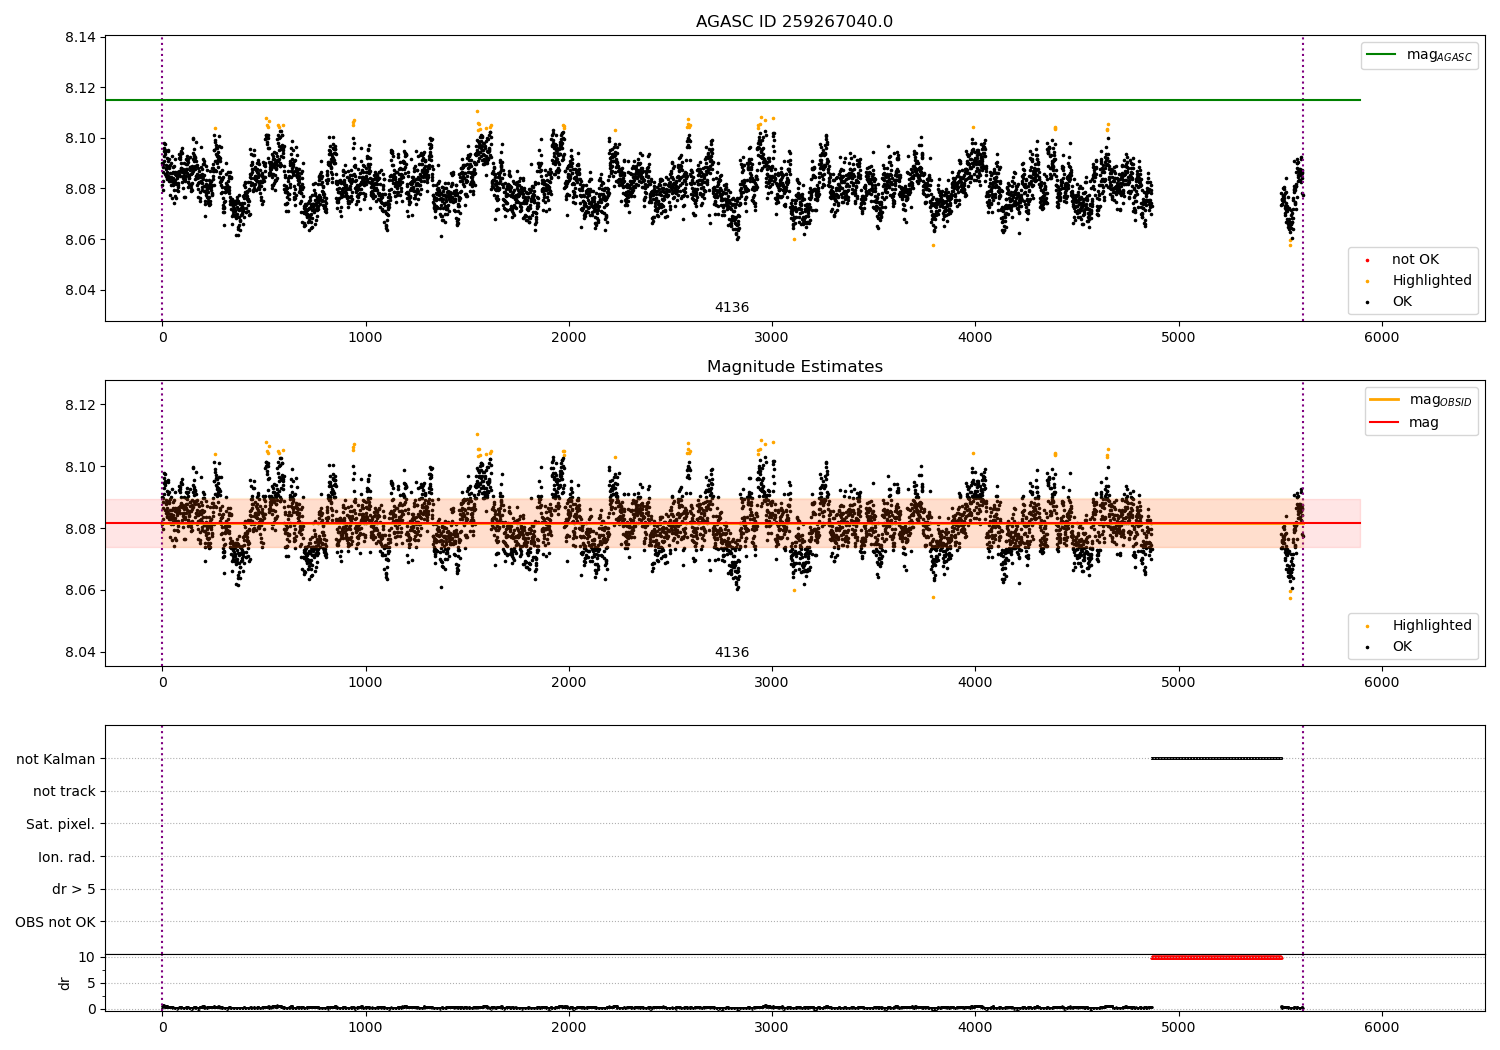This screenshot has height=1050, width=1500.
Task: Click the black "not Kalman" flagged data segment
Action: (x=1216, y=758)
